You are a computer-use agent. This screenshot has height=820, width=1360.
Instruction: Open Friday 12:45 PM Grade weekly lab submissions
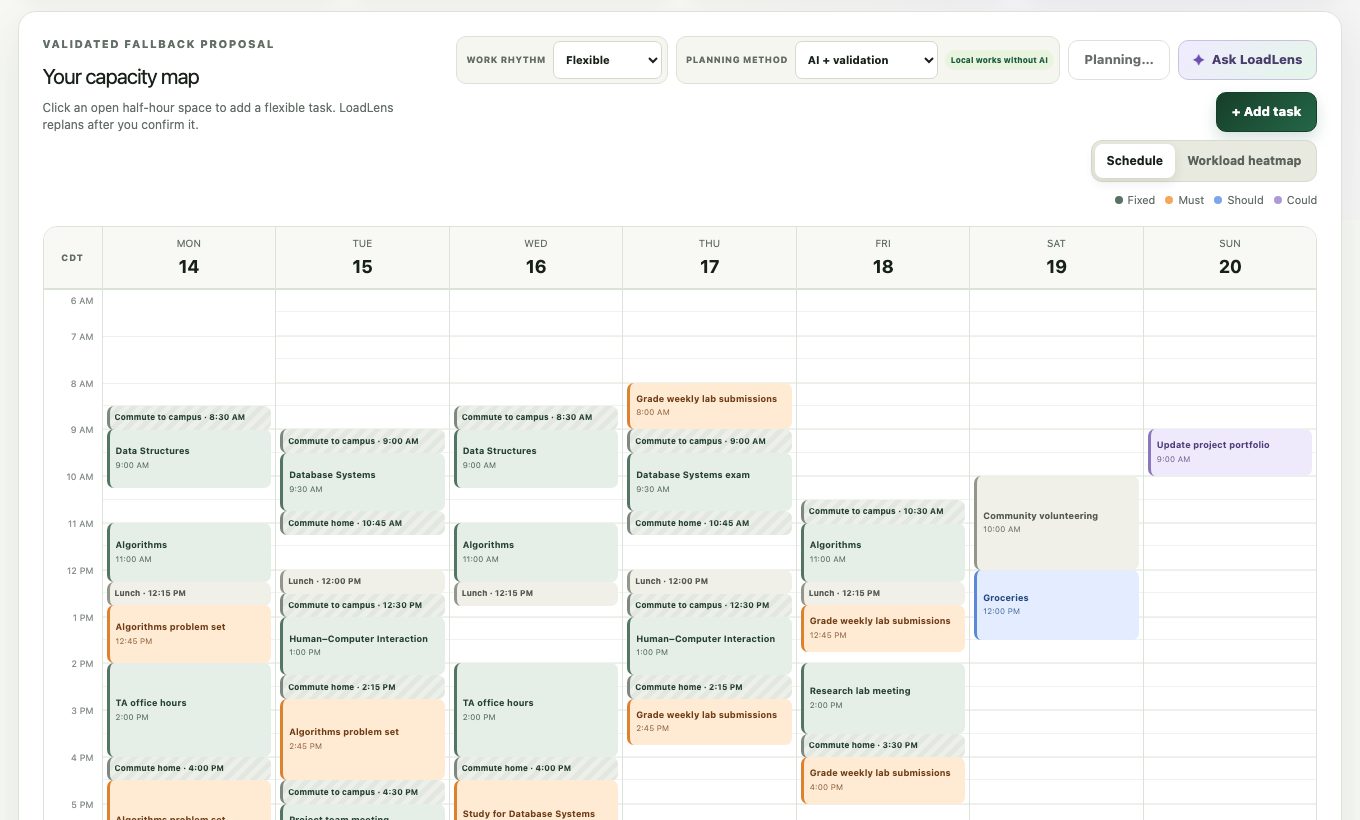coord(883,628)
